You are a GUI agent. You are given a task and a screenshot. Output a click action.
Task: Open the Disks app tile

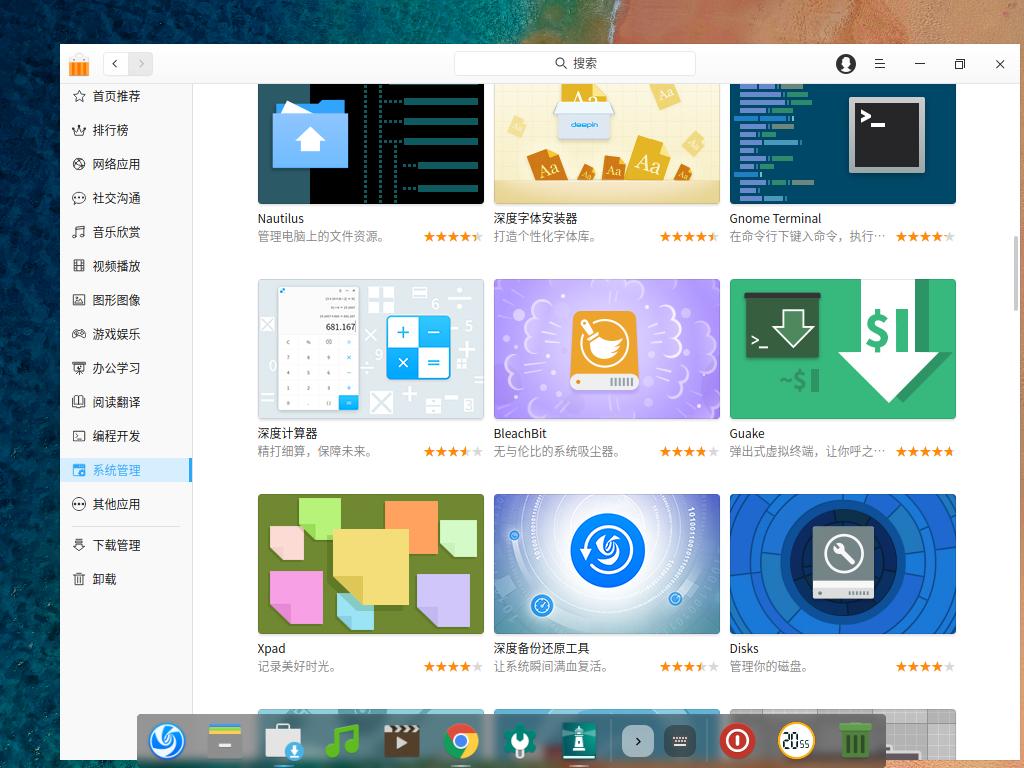842,564
